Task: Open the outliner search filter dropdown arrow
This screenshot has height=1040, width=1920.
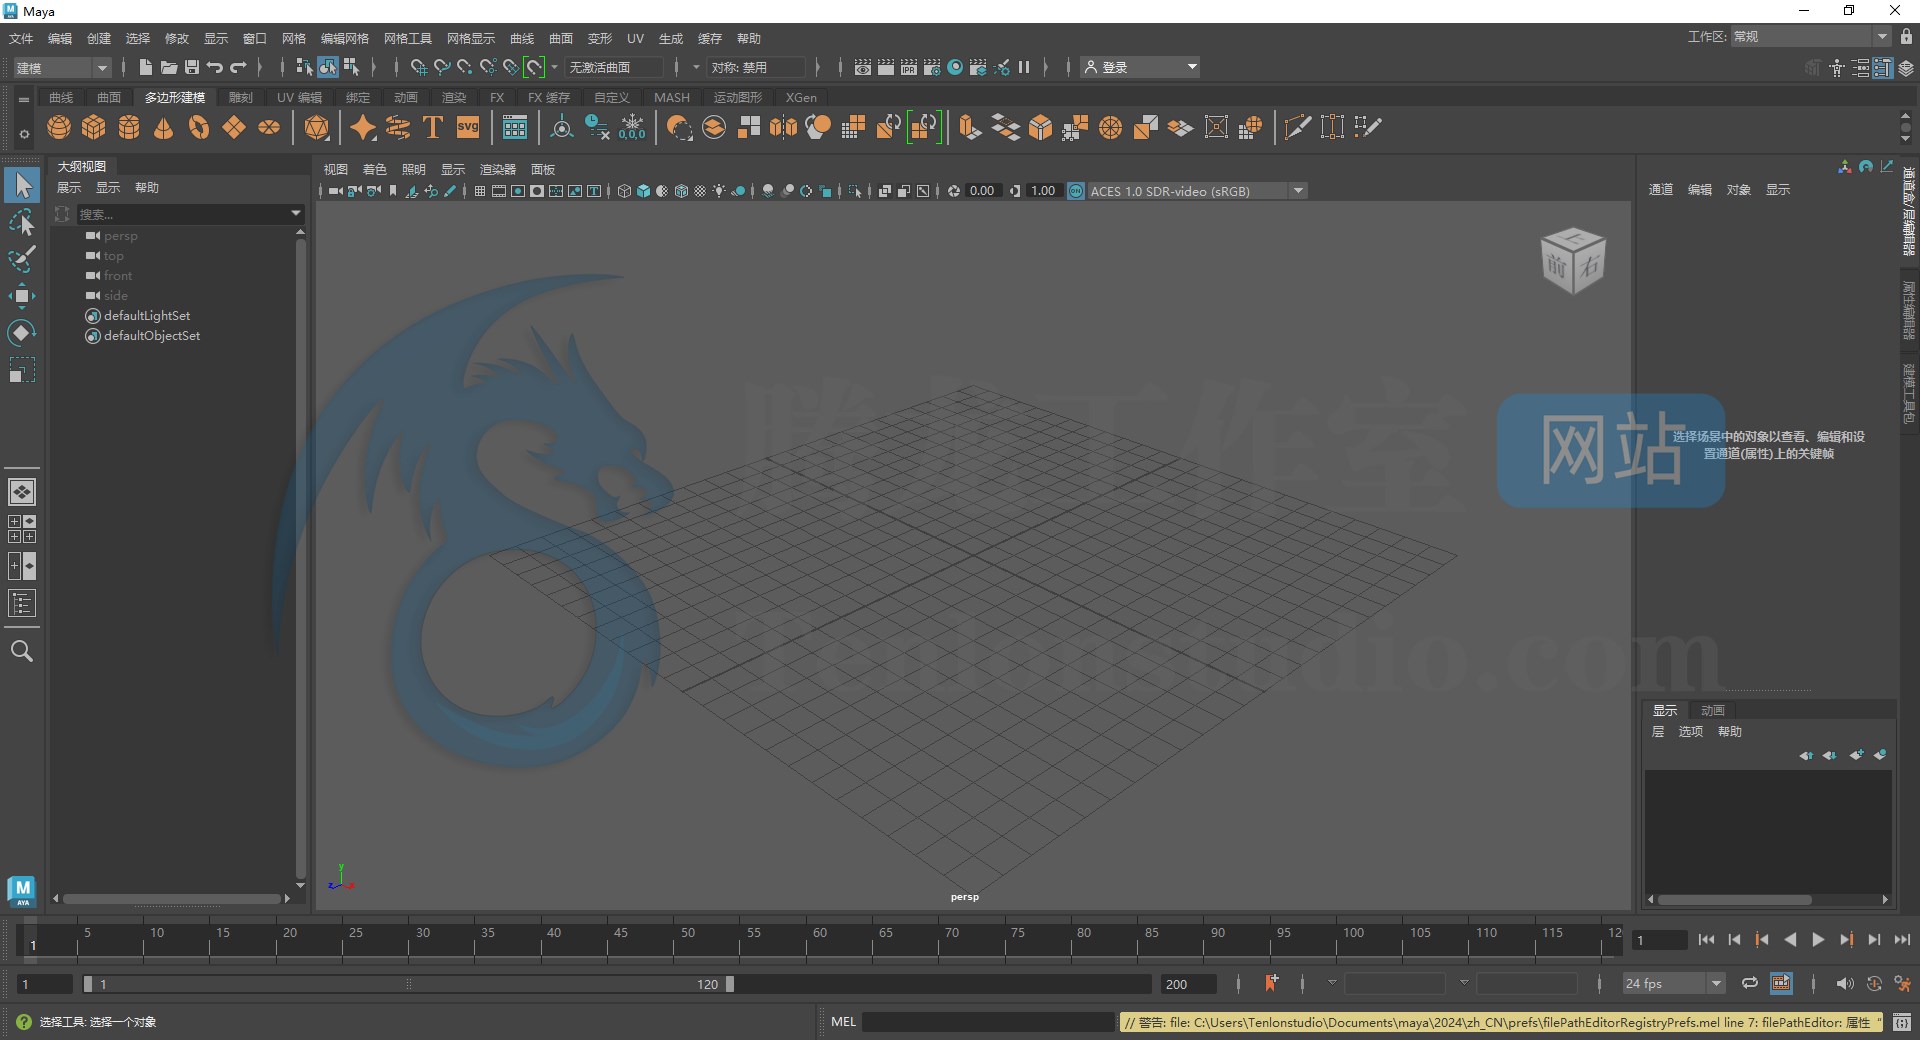Action: point(296,213)
